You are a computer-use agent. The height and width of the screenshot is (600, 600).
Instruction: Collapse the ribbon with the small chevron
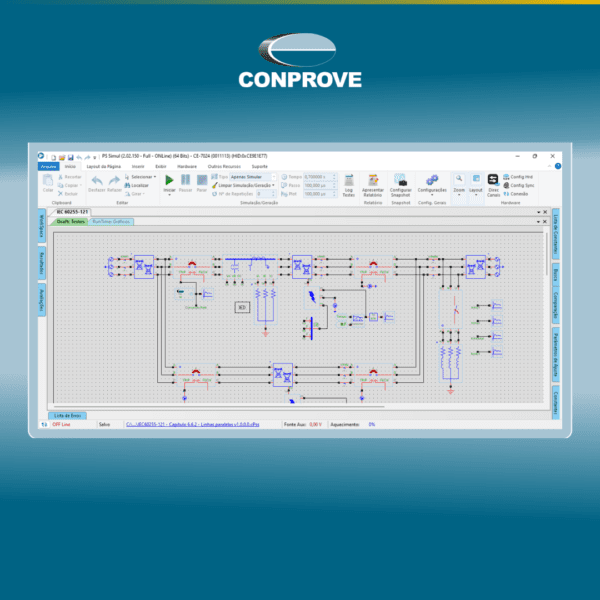[x=549, y=166]
